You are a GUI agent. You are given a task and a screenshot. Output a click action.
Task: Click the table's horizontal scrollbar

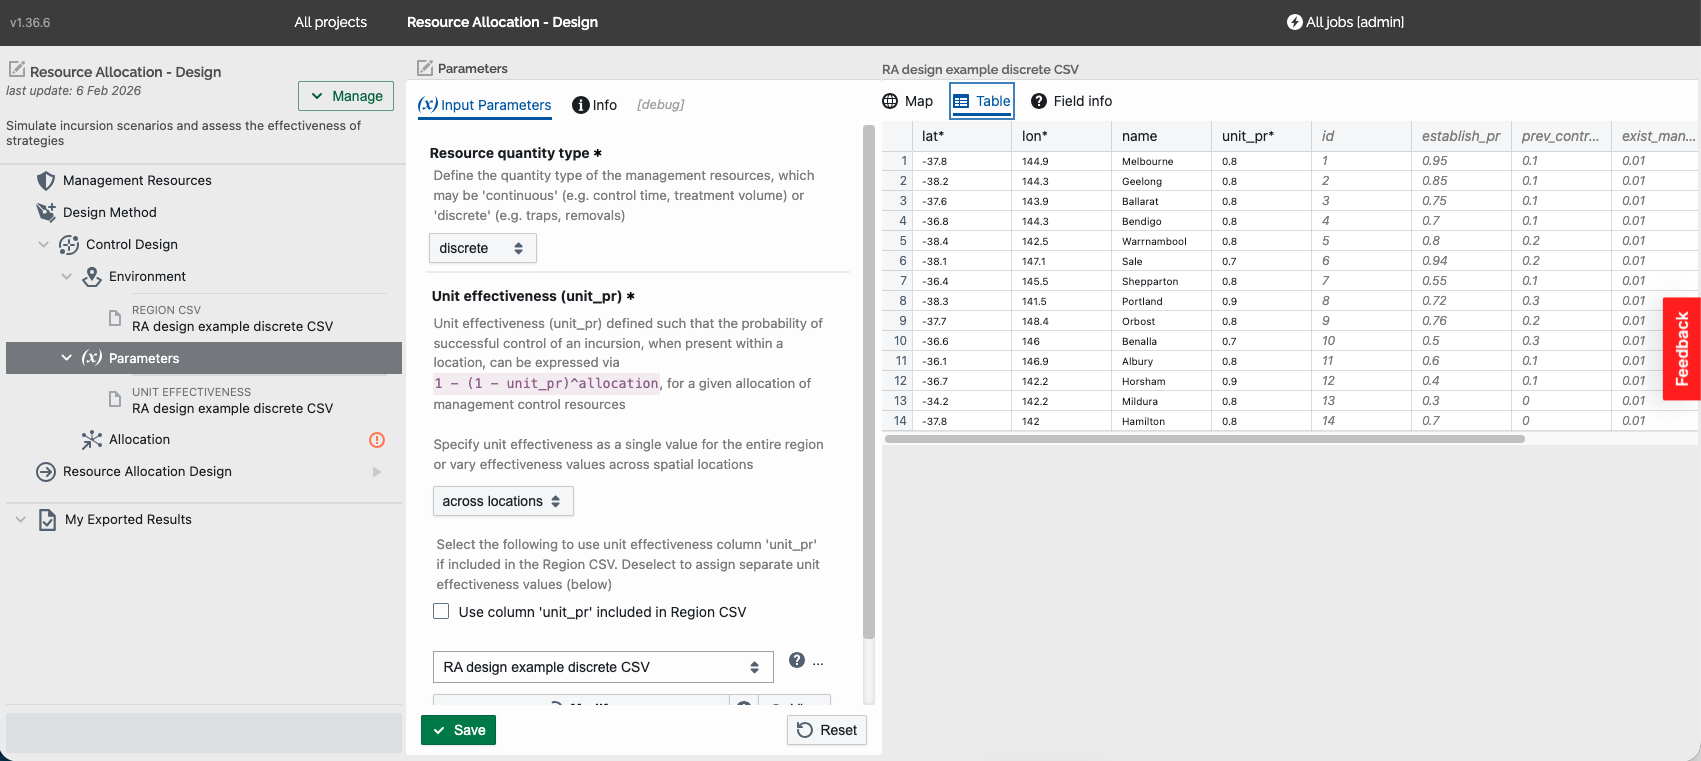pos(1204,439)
